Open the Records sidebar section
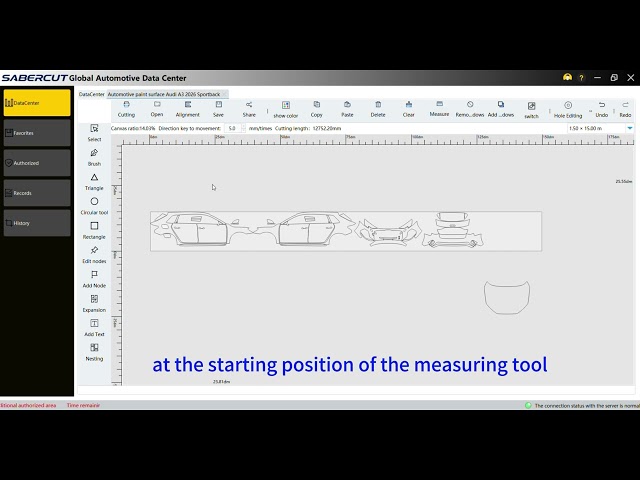The image size is (640, 480). (x=37, y=193)
